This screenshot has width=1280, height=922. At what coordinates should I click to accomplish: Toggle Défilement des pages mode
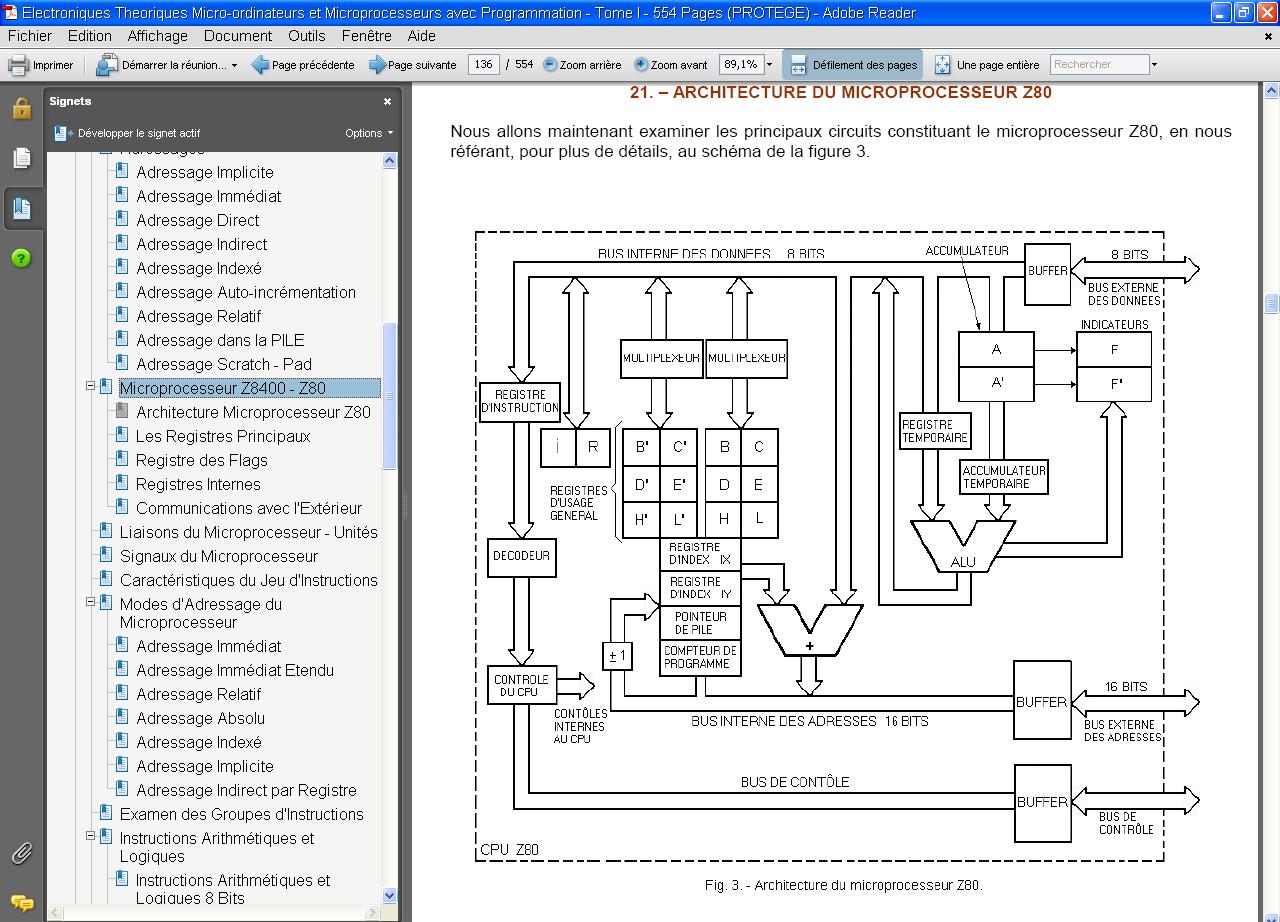click(x=853, y=65)
